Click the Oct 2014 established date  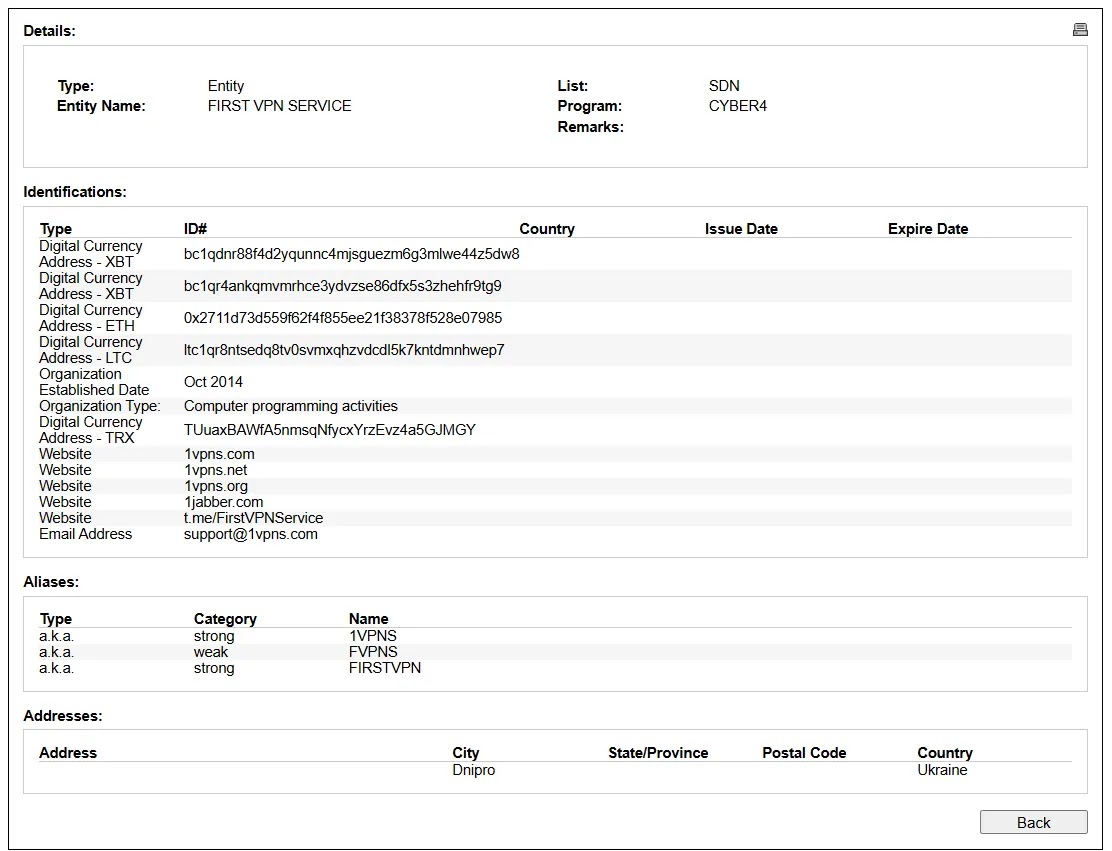tap(213, 382)
